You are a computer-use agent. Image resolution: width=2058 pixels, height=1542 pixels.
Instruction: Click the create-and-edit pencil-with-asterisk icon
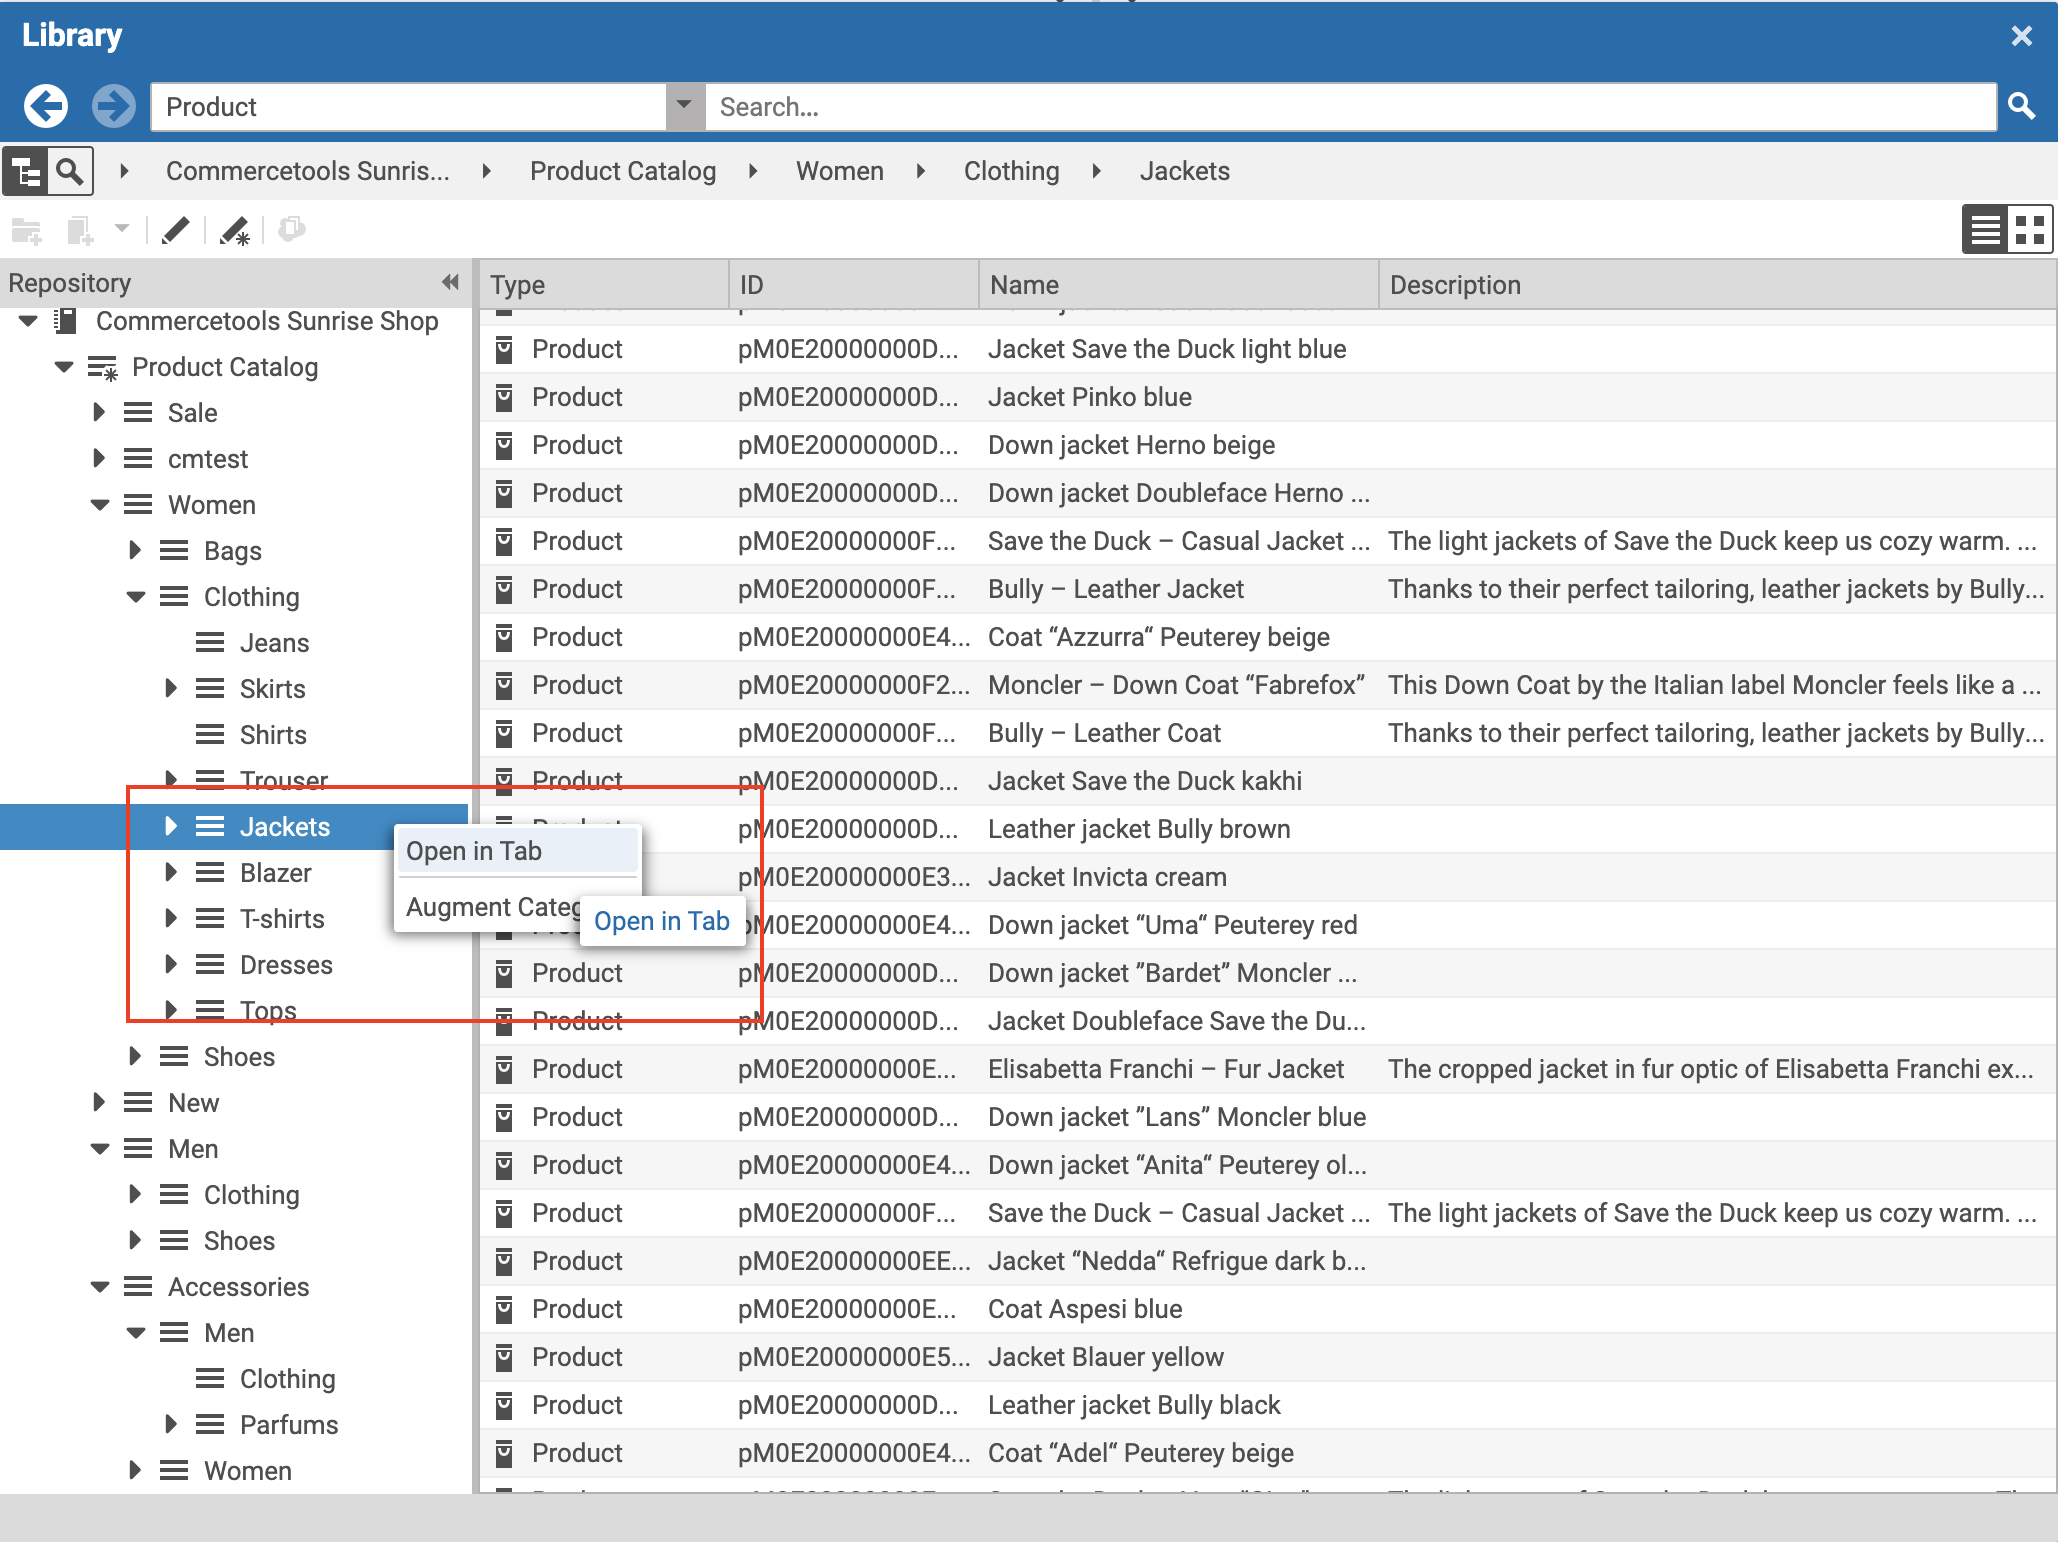pos(236,230)
